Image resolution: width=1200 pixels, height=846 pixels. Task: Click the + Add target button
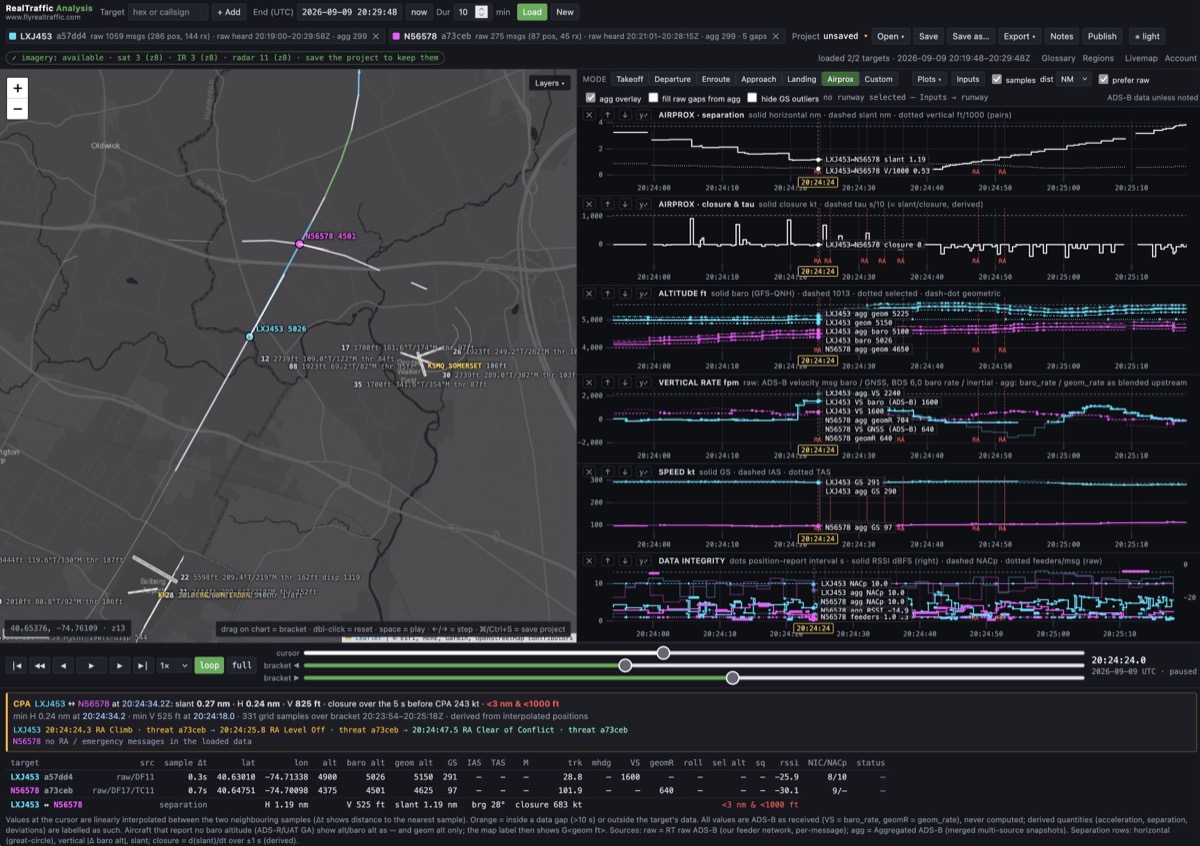click(229, 12)
